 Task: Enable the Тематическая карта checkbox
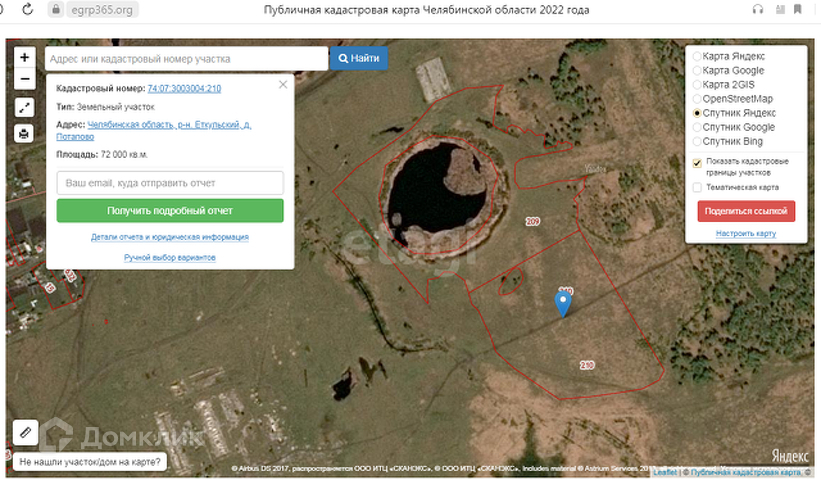(x=697, y=187)
